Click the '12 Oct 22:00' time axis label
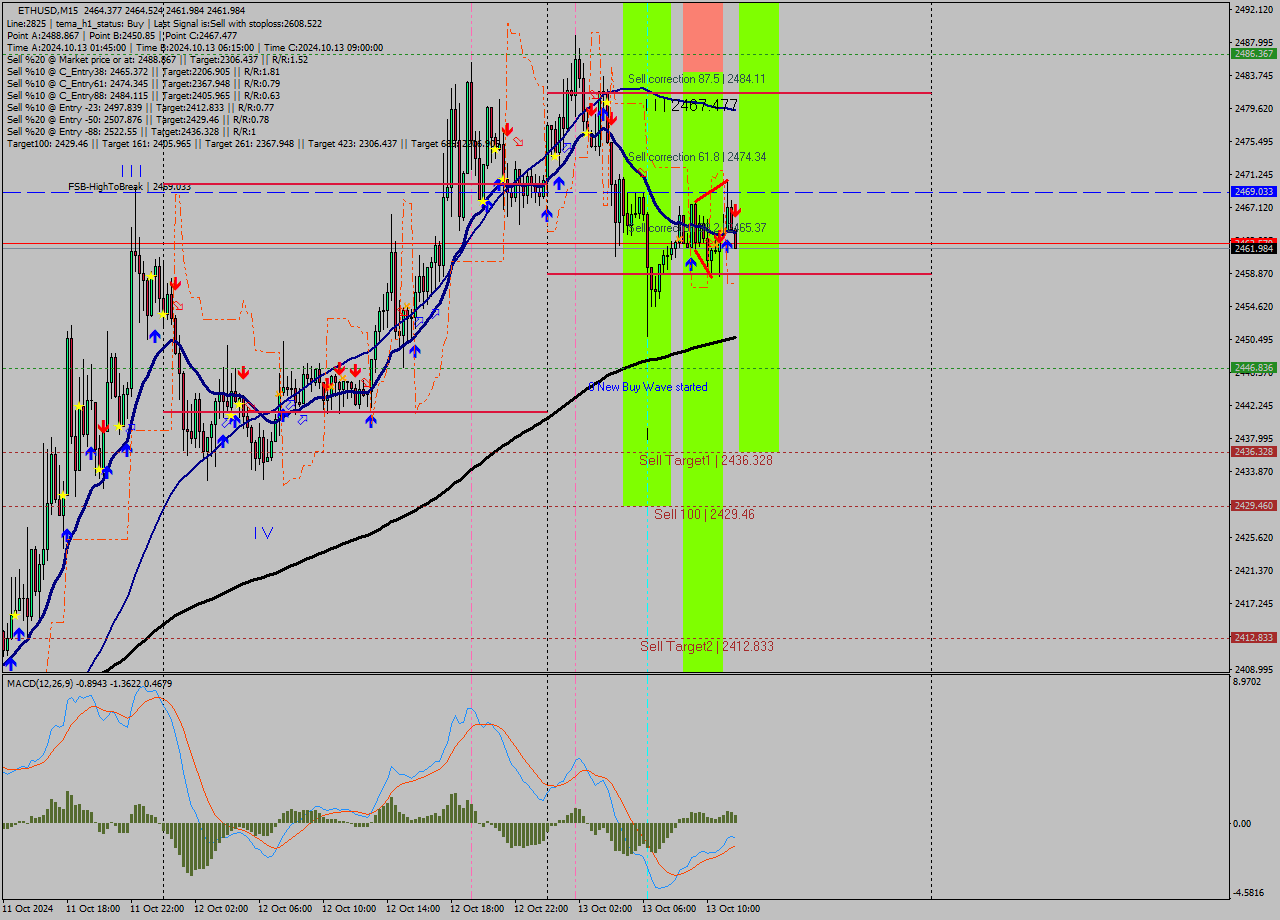The height and width of the screenshot is (920, 1280). click(x=541, y=909)
